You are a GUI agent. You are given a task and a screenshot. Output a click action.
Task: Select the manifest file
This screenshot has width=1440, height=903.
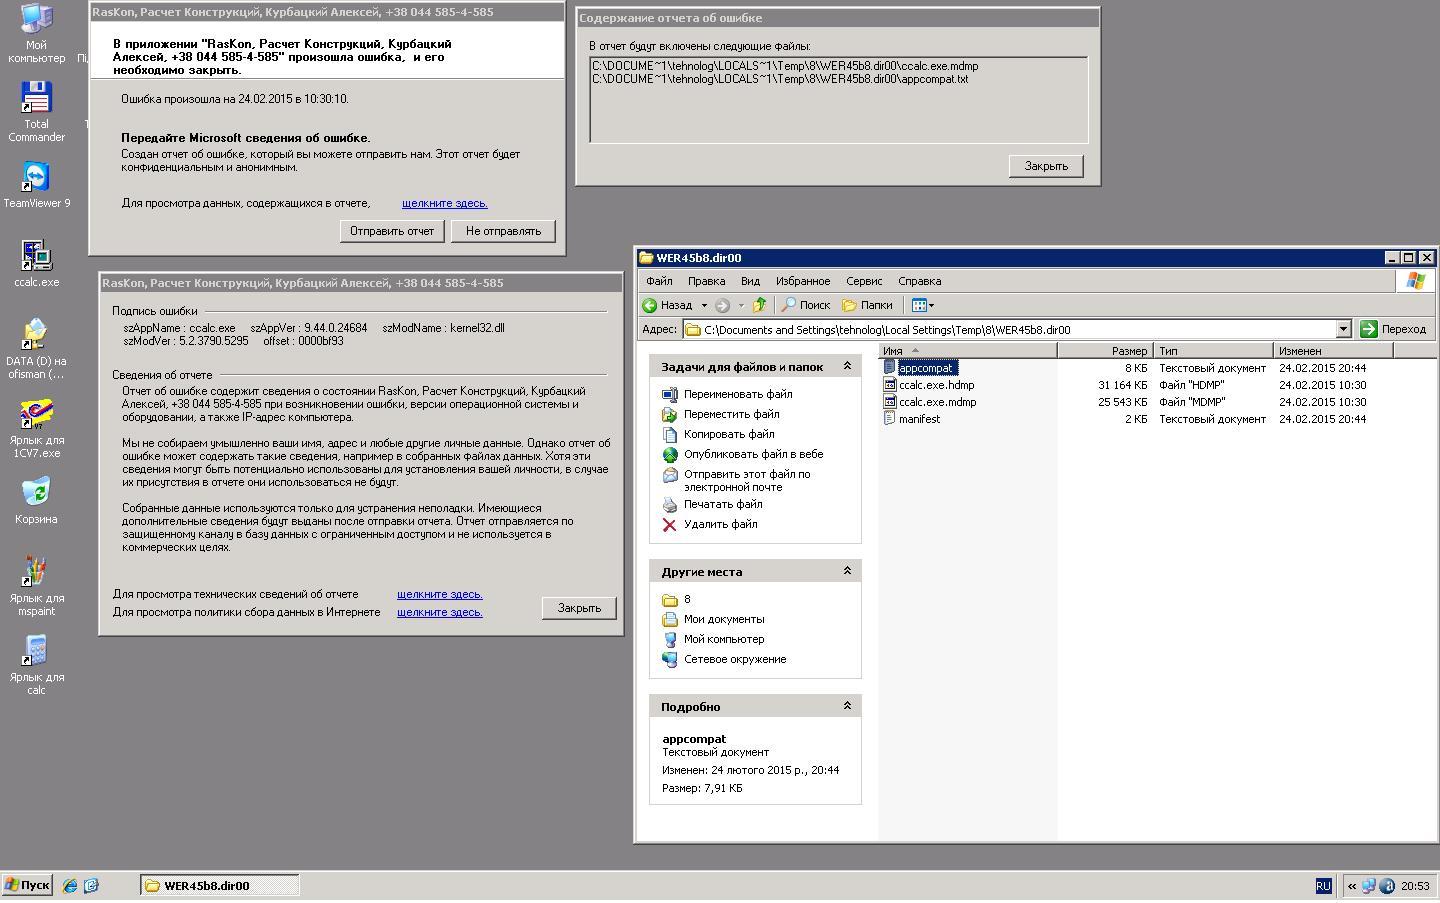(x=912, y=419)
